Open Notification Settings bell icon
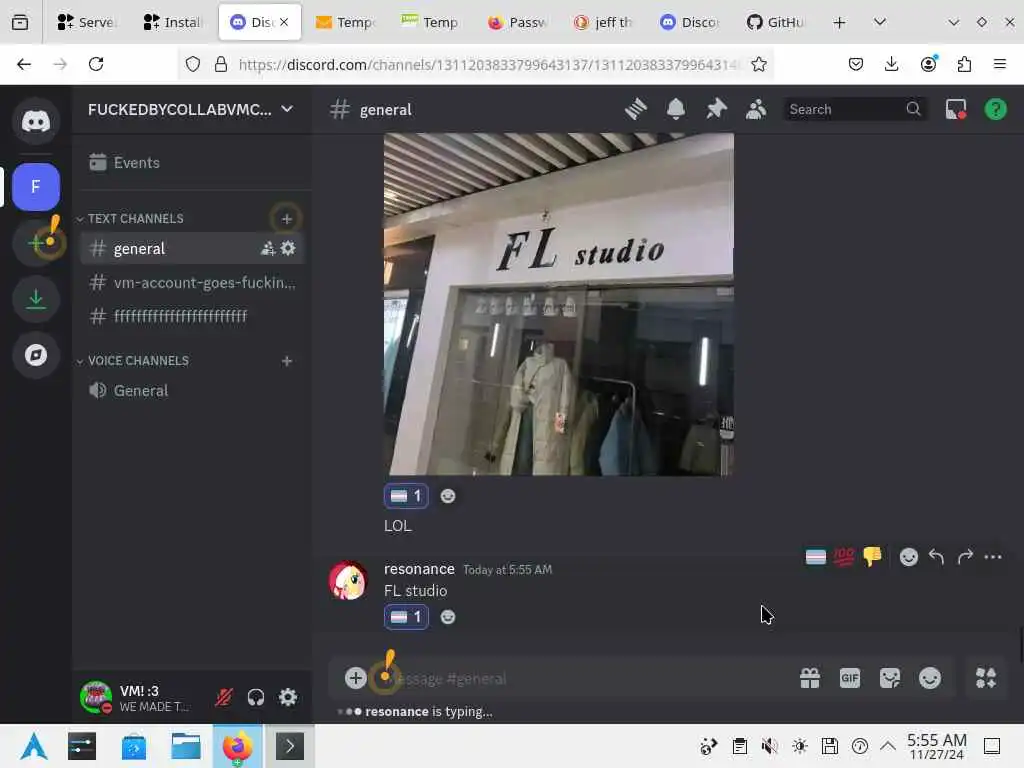The height and width of the screenshot is (768, 1024). pos(676,109)
